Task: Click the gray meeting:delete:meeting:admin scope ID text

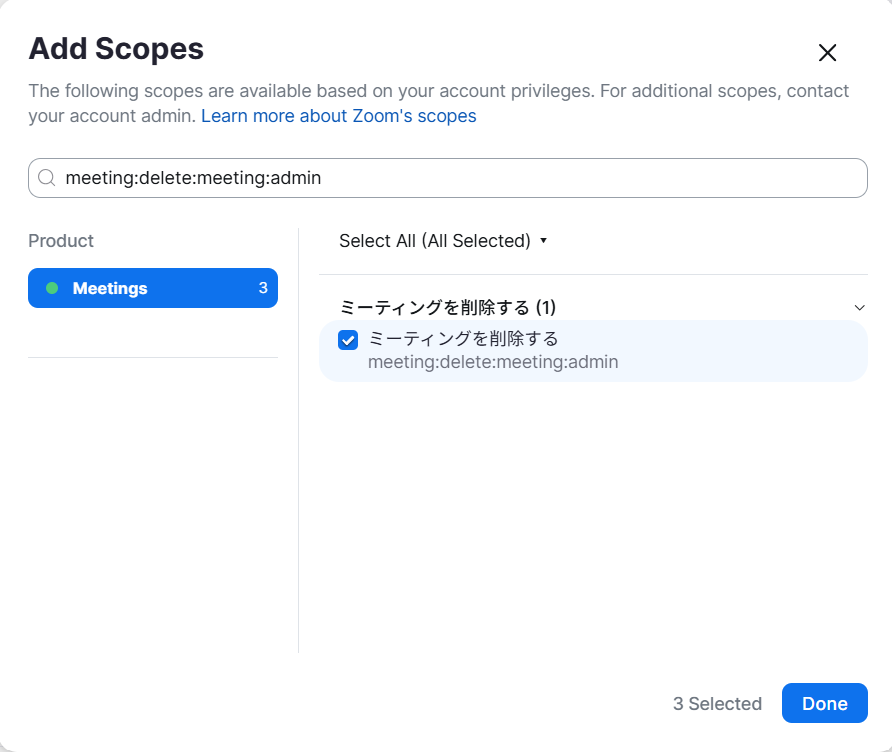Action: (x=492, y=362)
